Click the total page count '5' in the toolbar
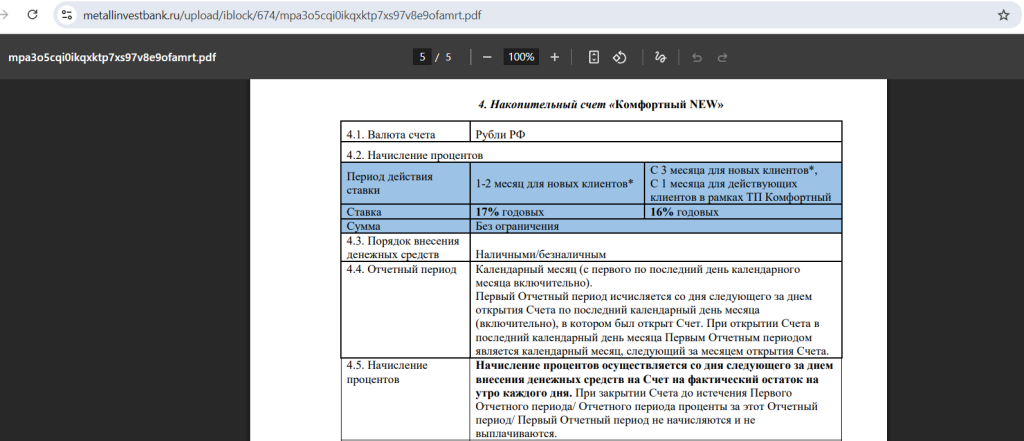This screenshot has width=1024, height=441. (x=448, y=57)
